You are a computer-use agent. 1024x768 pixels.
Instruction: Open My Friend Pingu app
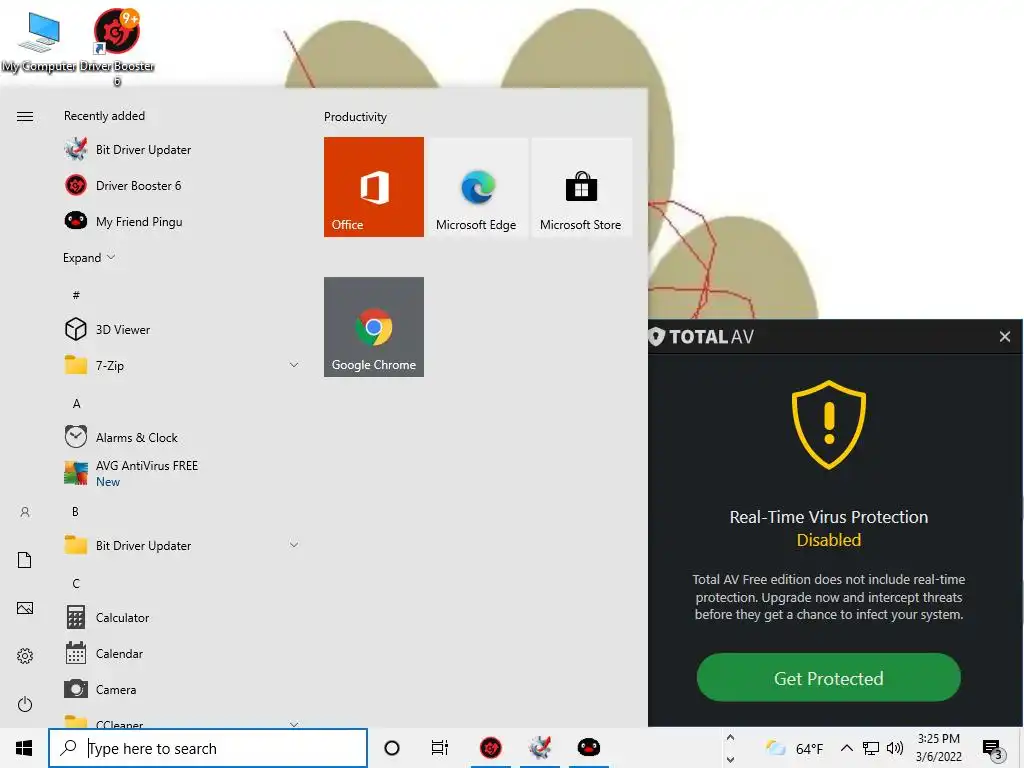tap(181, 221)
